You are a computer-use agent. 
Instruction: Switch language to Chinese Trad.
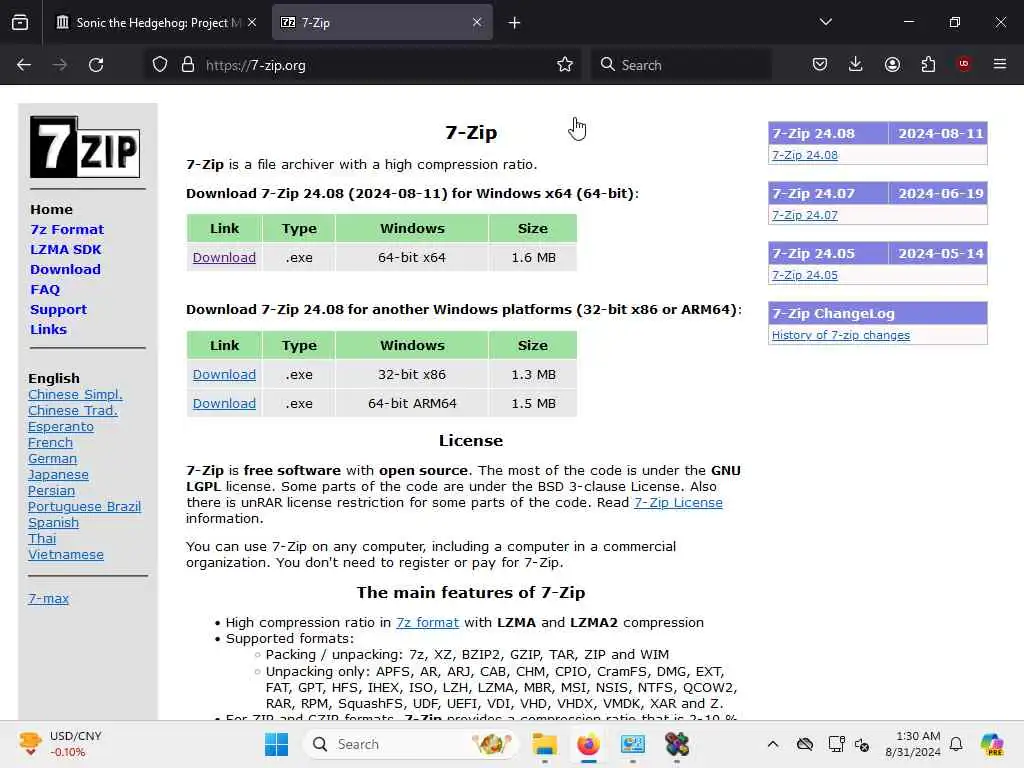click(72, 411)
